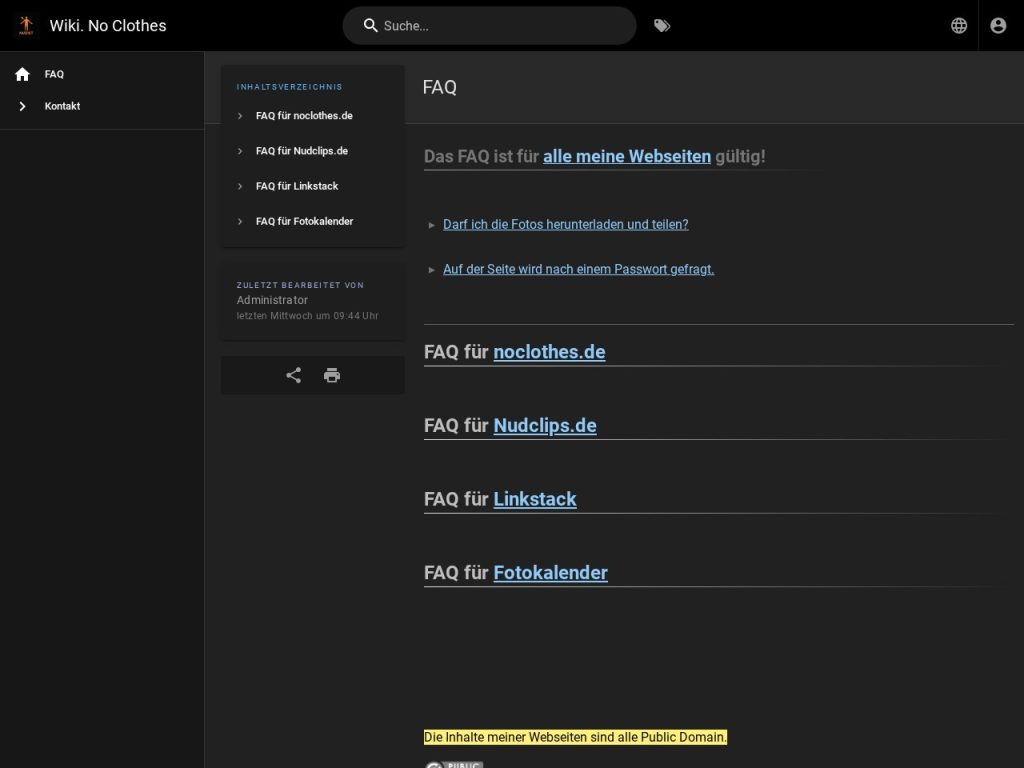This screenshot has width=1024, height=768.
Task: Expand 'Auf der Seite wird nach einem Passwort' question
Action: [x=578, y=269]
